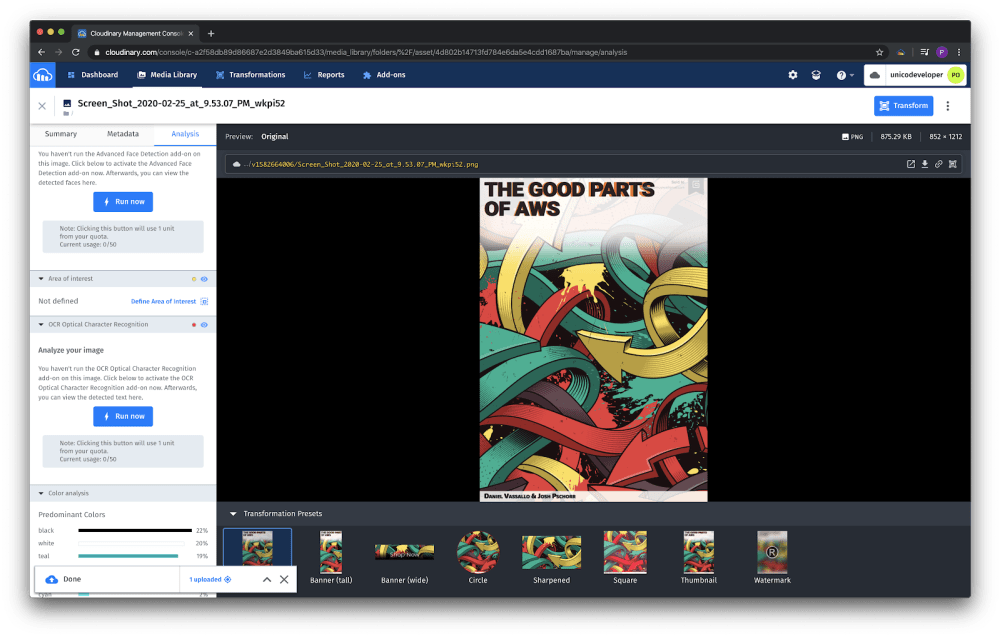Click the black predominant color bar
Screen dimensions: 1000x637
coord(135,531)
